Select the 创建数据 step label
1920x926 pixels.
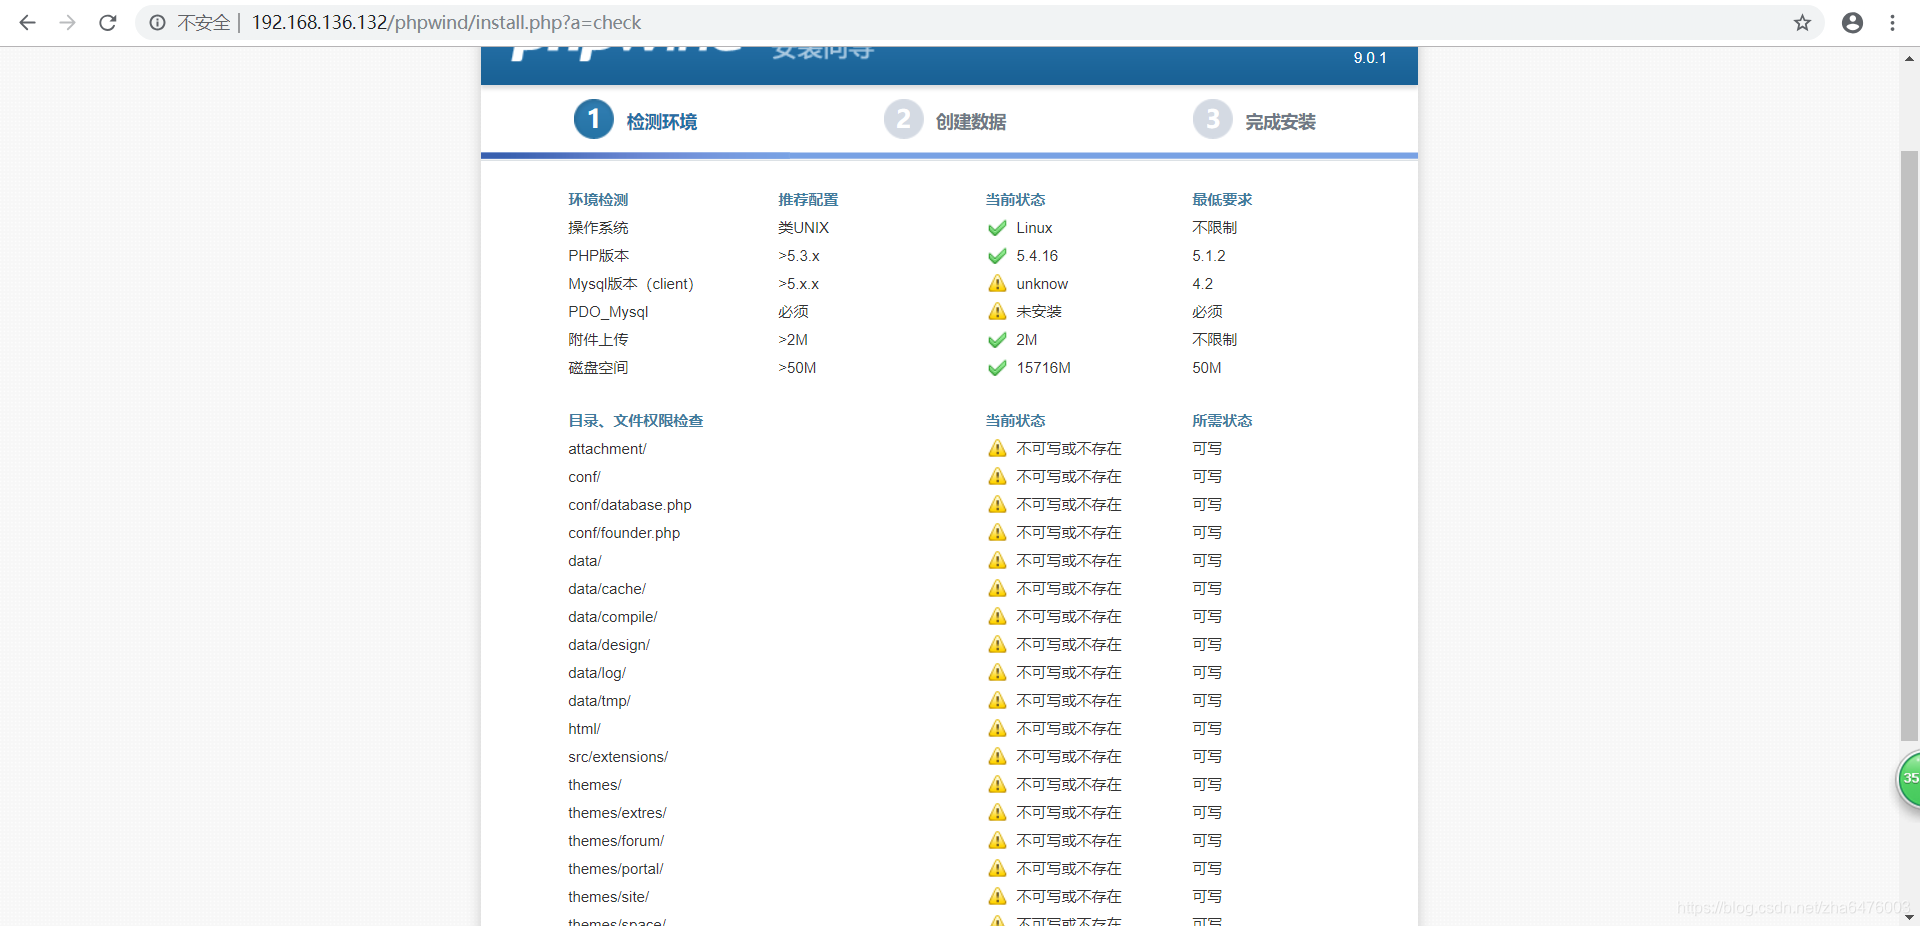tap(971, 122)
